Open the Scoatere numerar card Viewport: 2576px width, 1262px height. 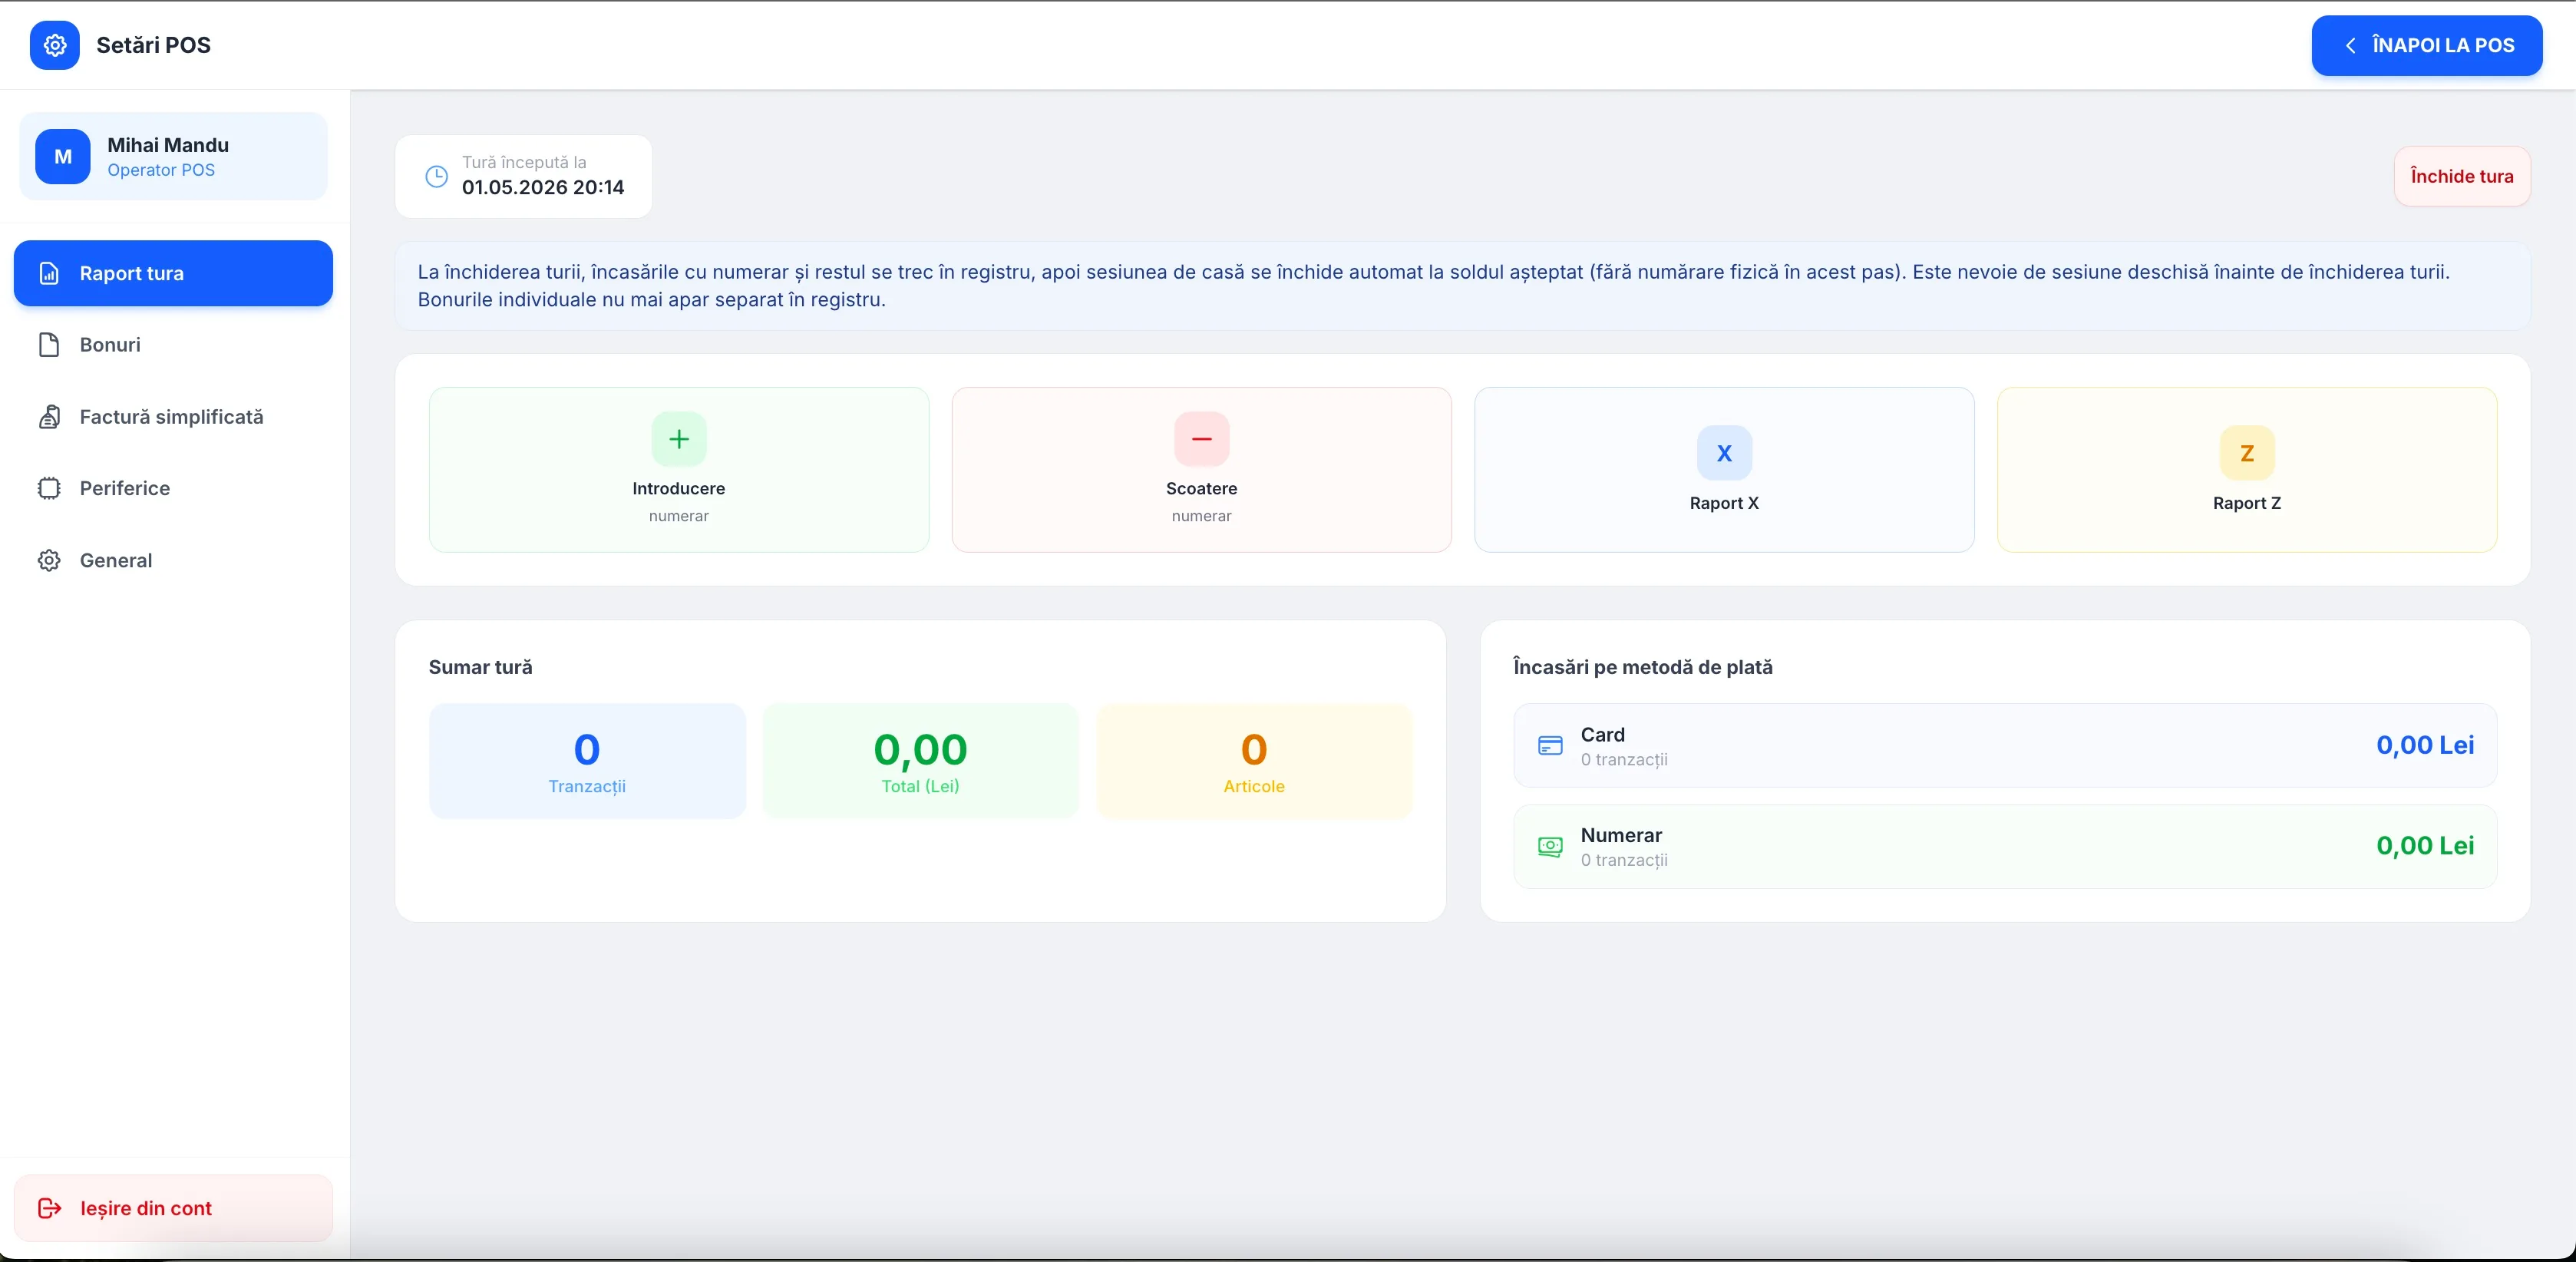[x=1202, y=470]
